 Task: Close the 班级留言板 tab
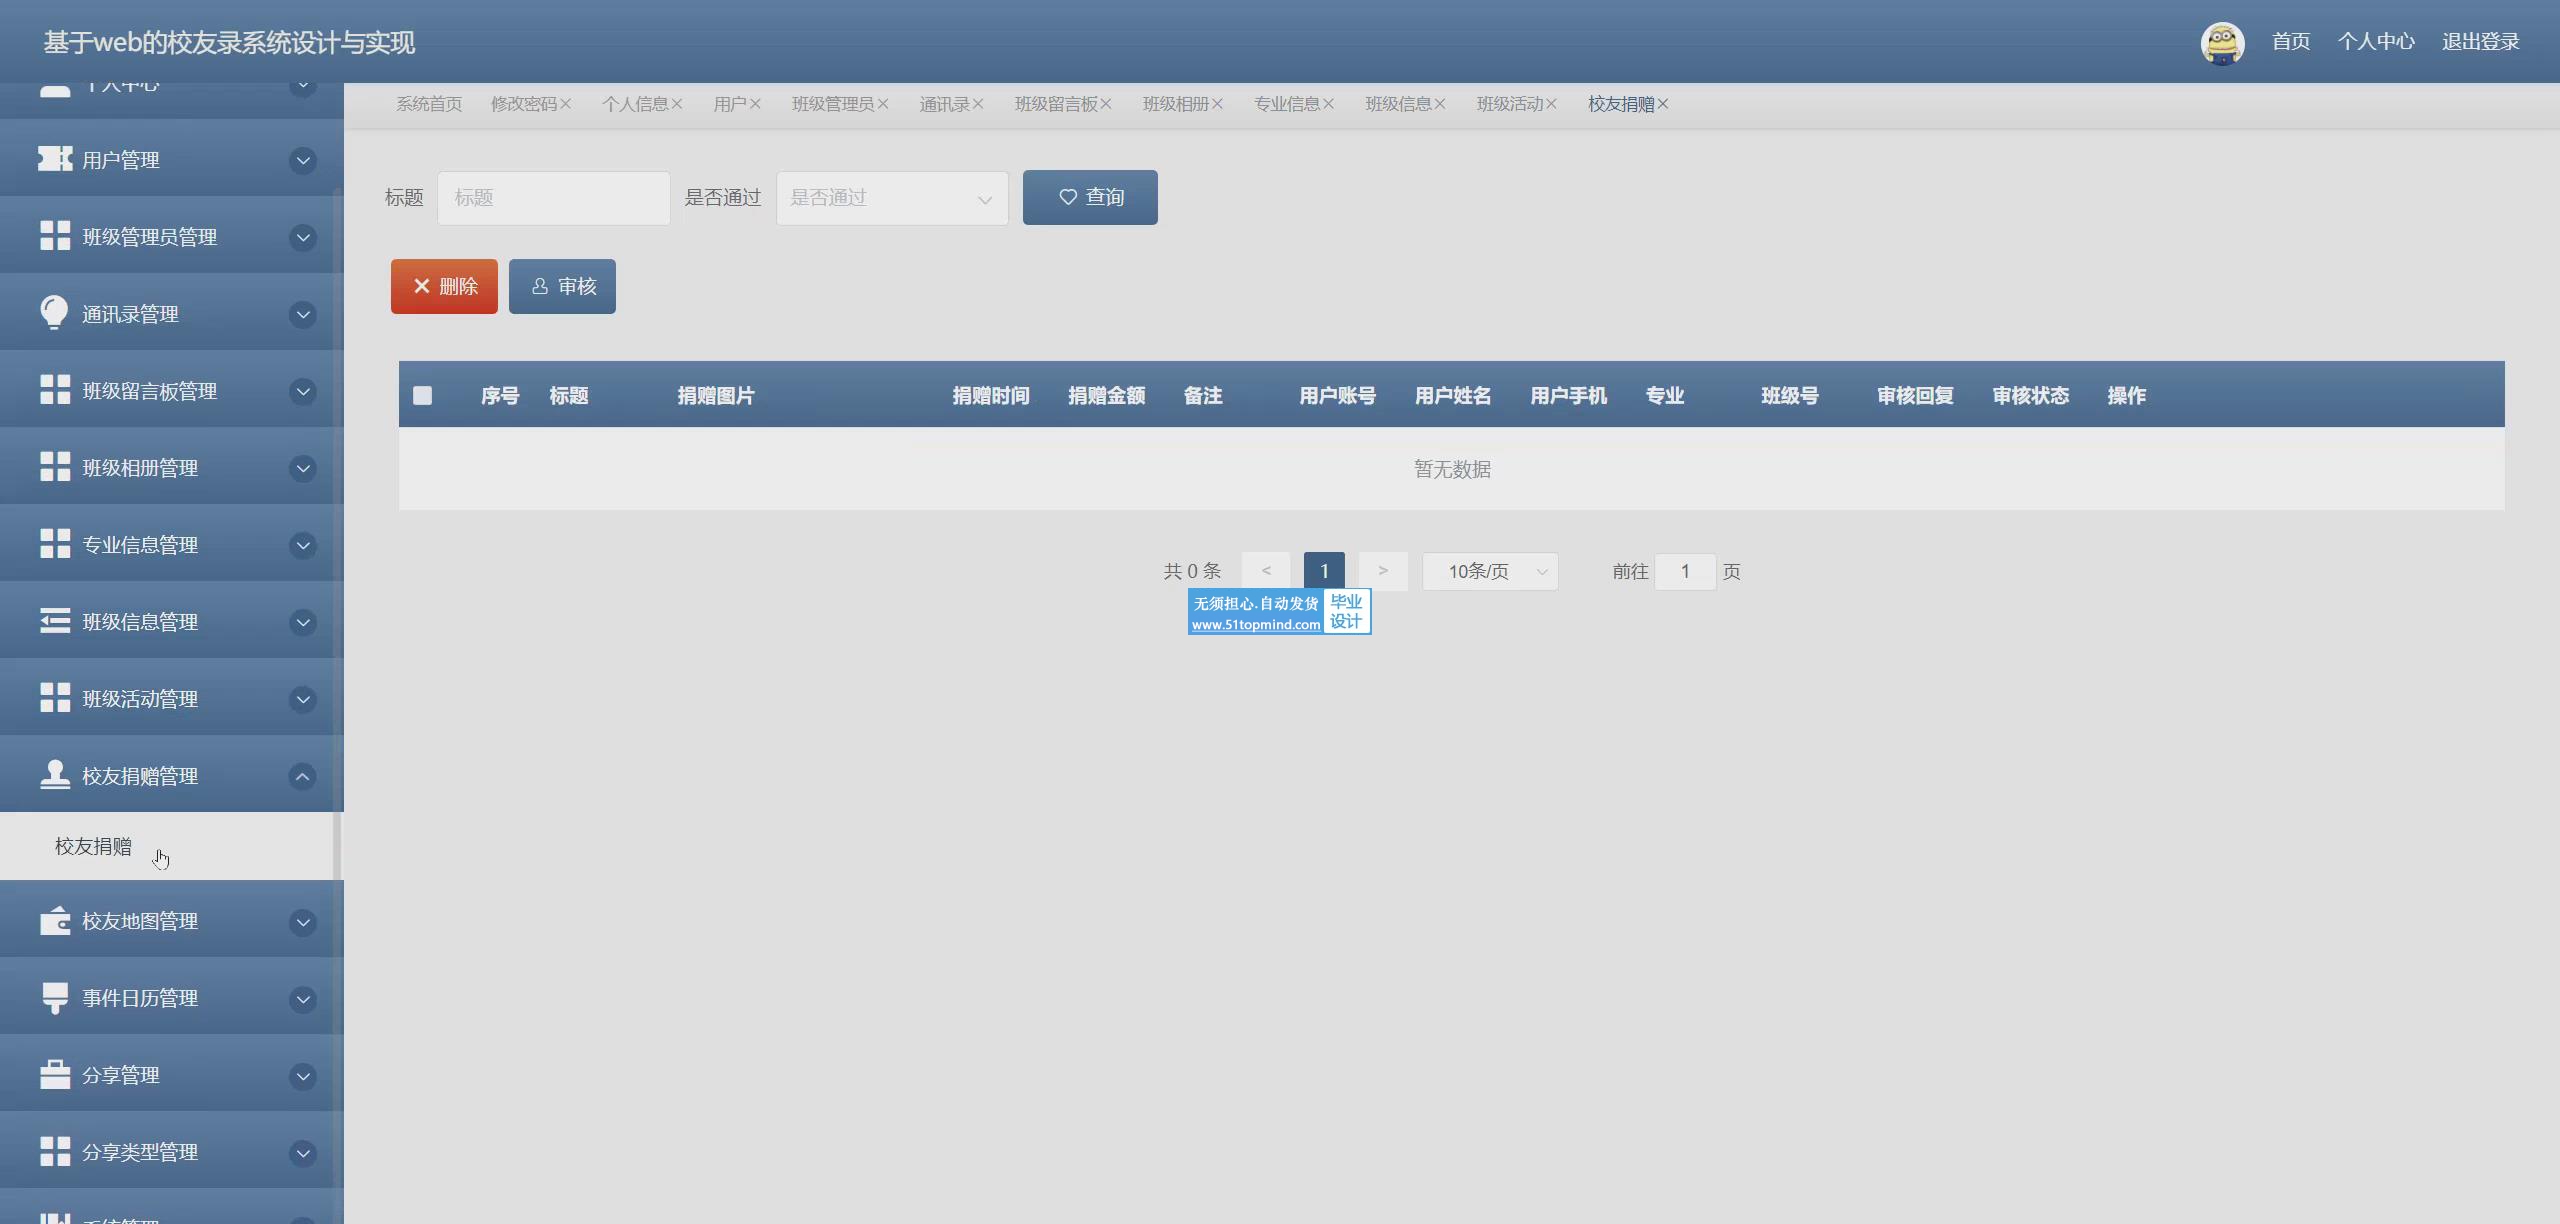pos(1106,104)
